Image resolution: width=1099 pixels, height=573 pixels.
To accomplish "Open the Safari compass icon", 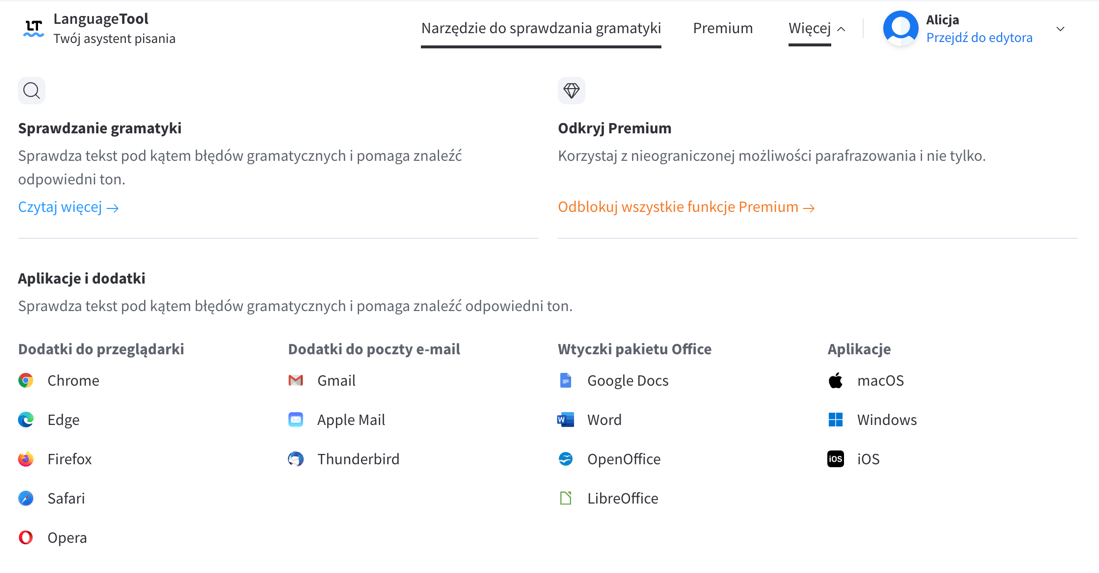I will coord(26,498).
